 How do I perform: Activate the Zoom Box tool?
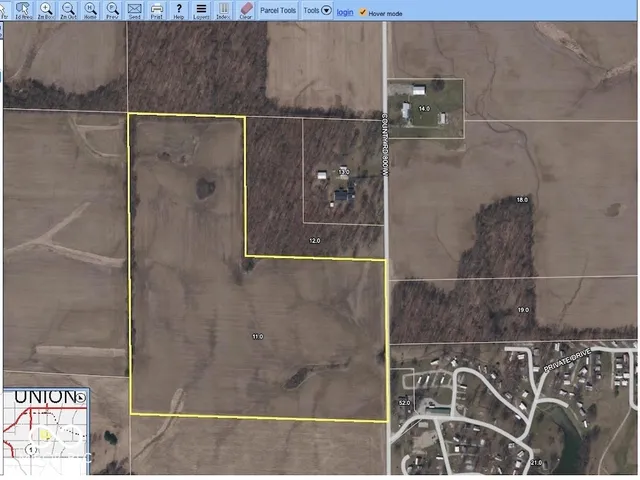(46, 11)
